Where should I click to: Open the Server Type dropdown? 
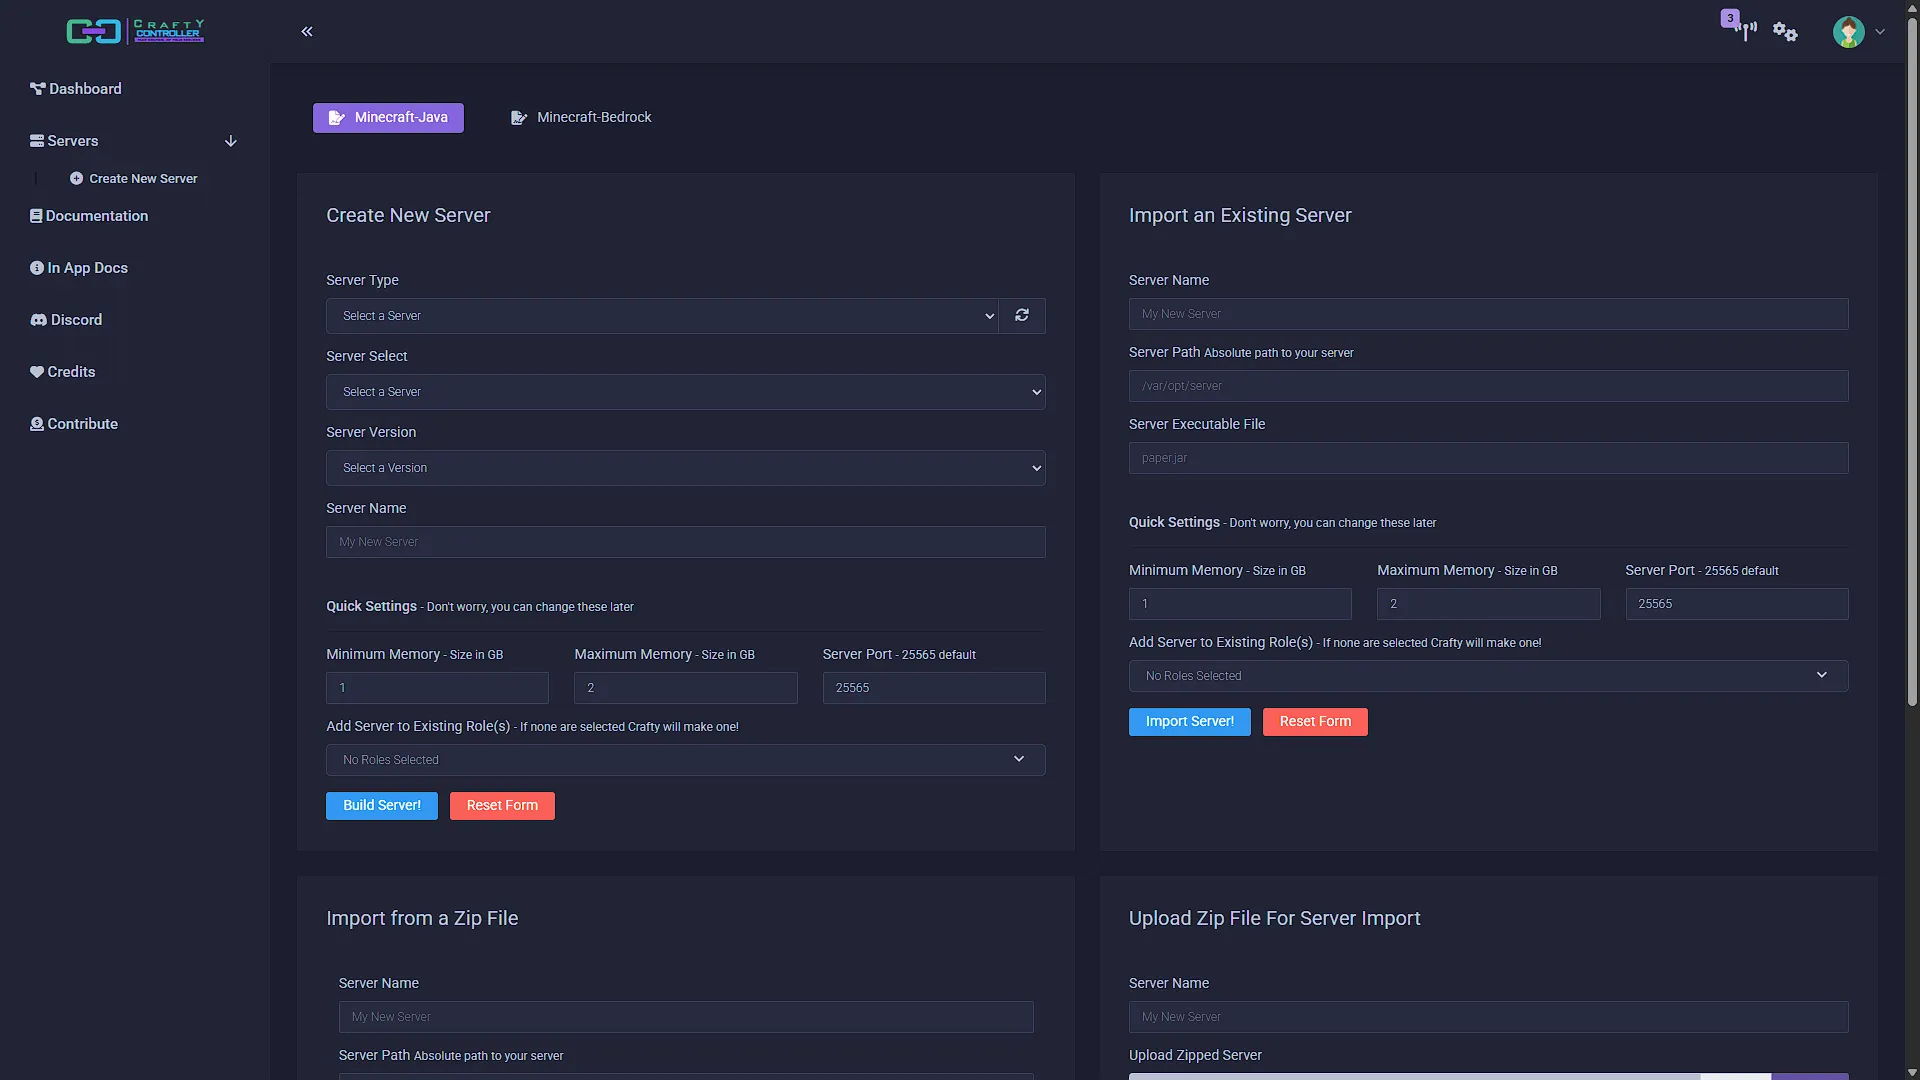(662, 316)
